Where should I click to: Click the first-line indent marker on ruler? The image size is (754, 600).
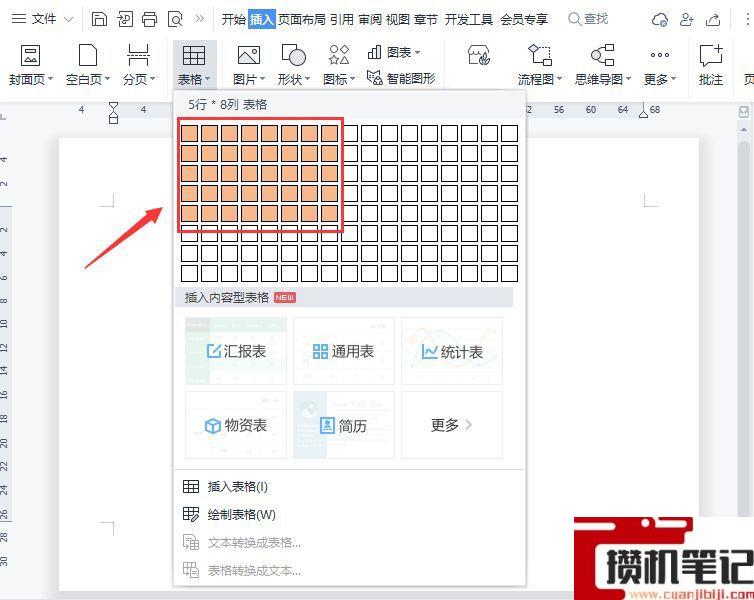[x=113, y=107]
